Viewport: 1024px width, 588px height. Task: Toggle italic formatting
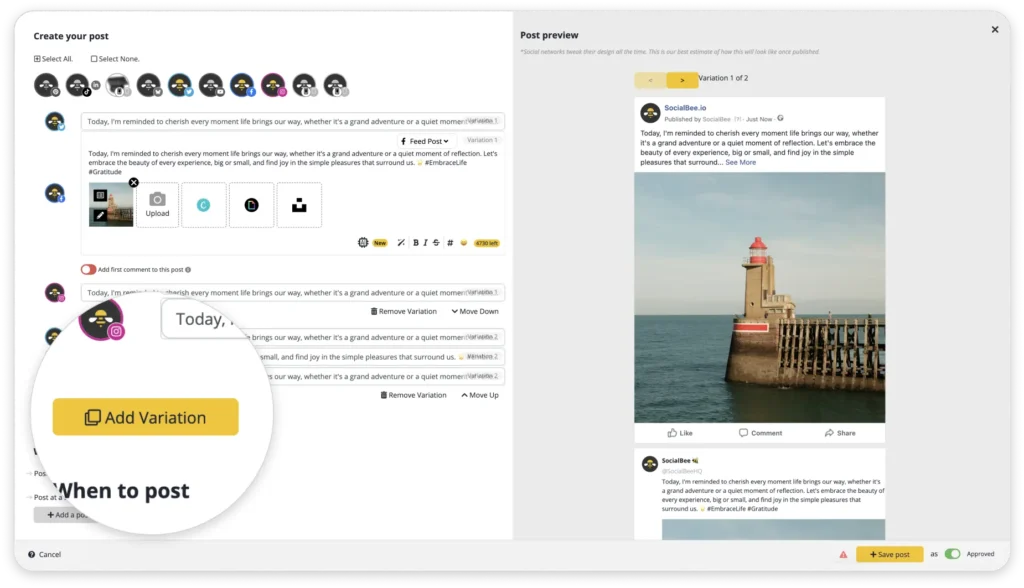(425, 242)
